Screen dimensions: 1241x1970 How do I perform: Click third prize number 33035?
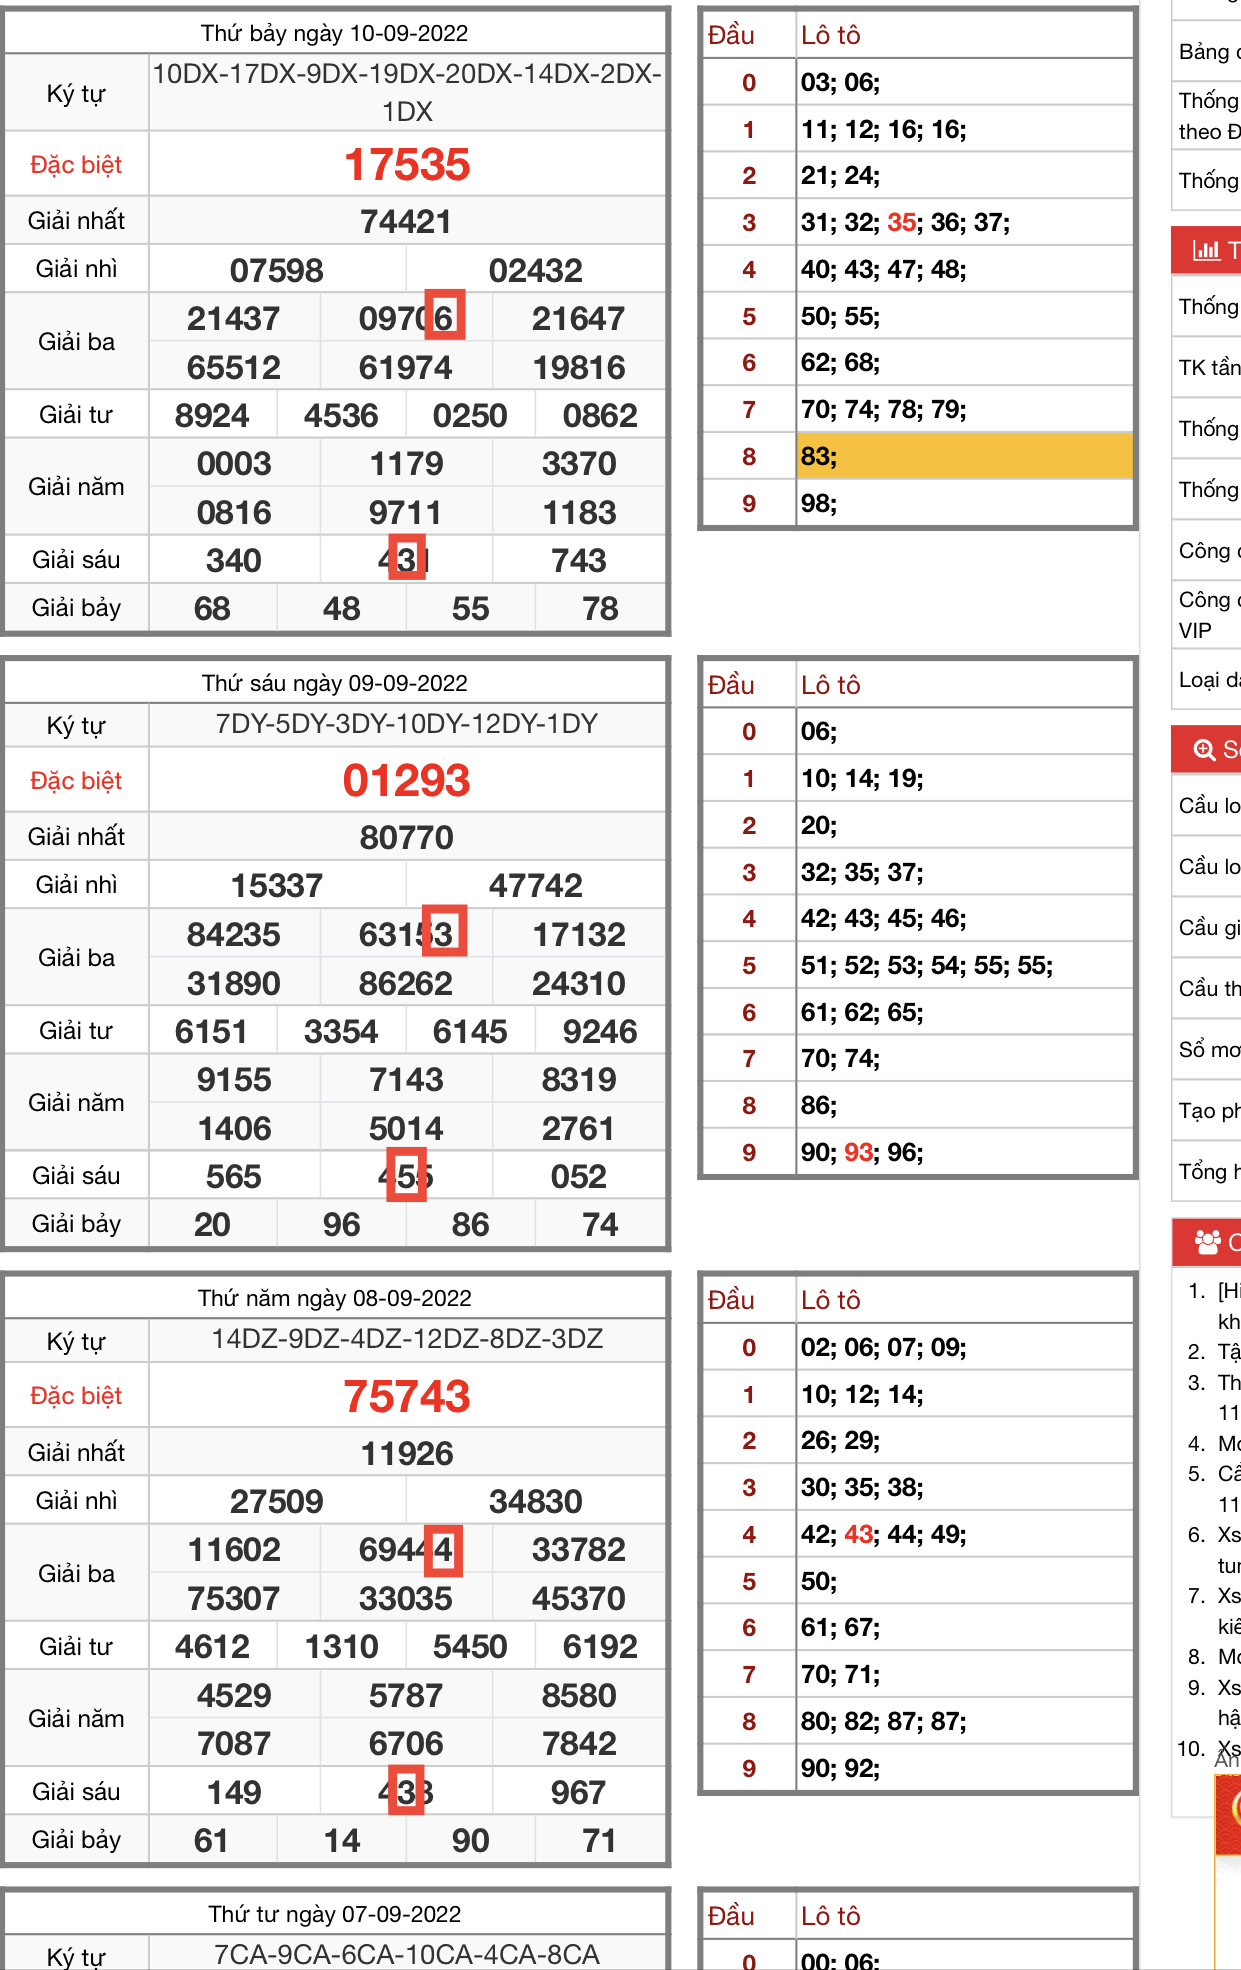click(406, 1598)
